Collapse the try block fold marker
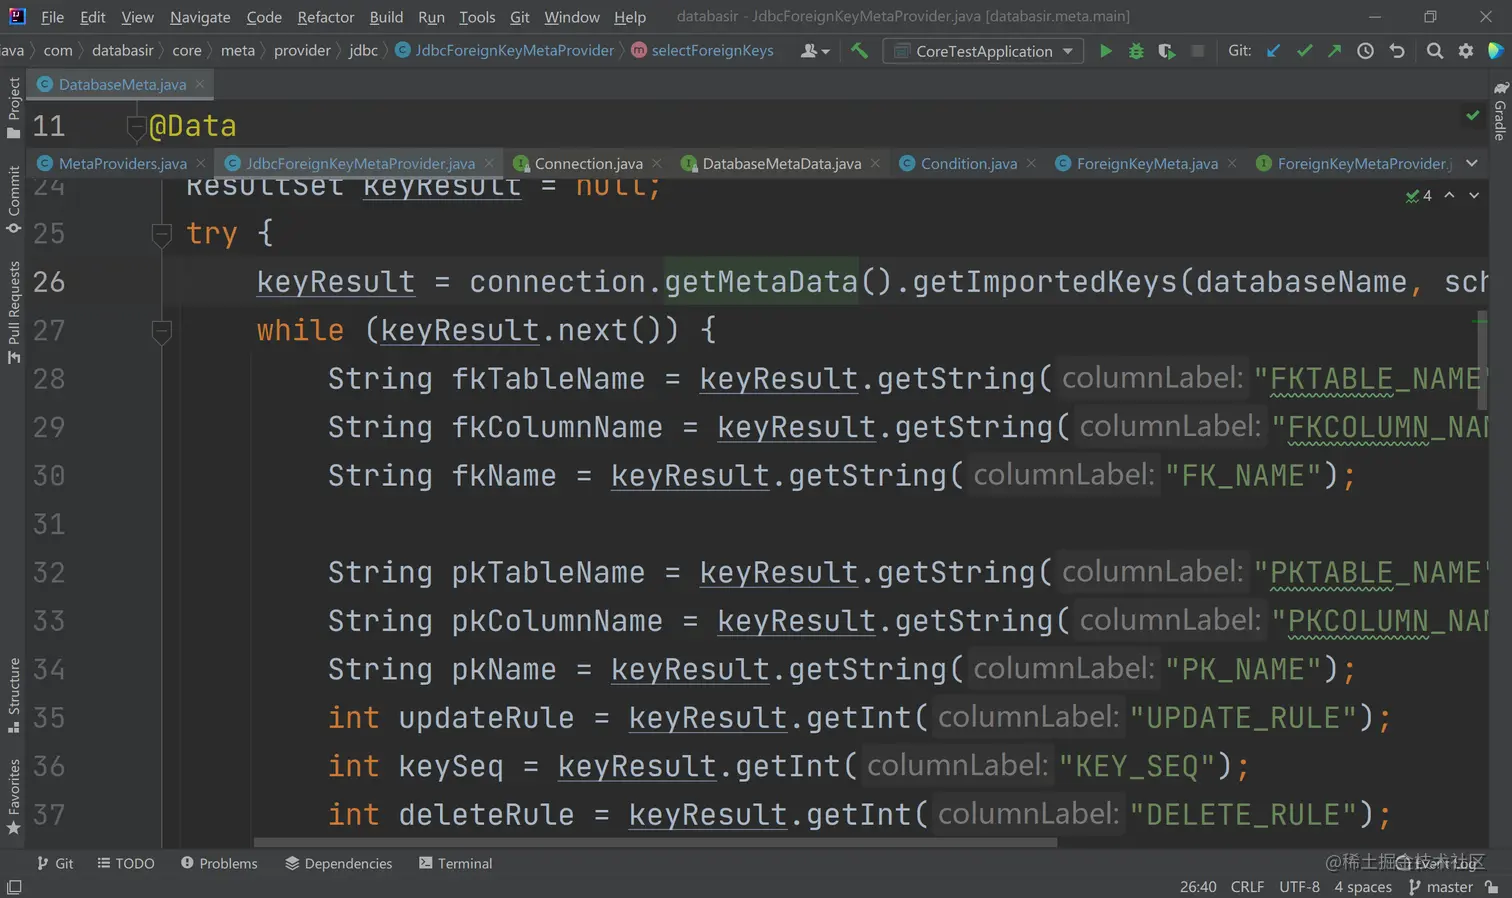This screenshot has width=1512, height=898. coord(161,234)
